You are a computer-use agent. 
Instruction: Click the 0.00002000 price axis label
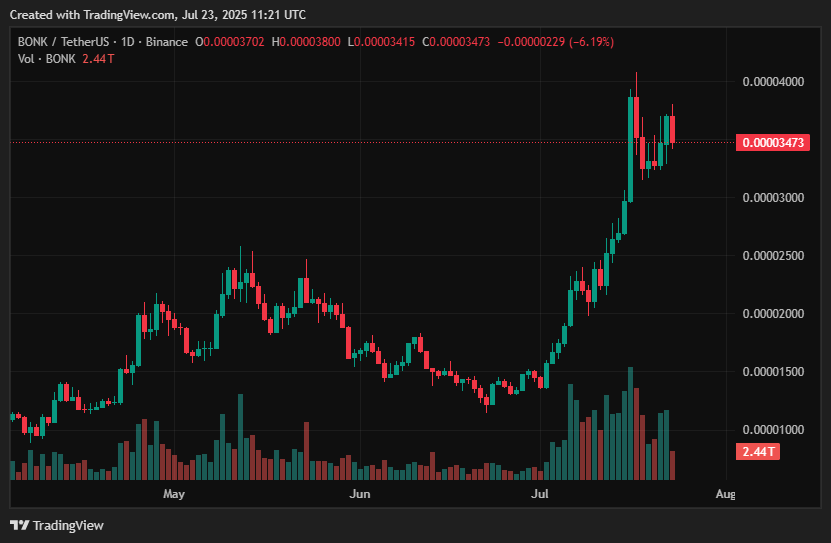pyautogui.click(x=773, y=314)
